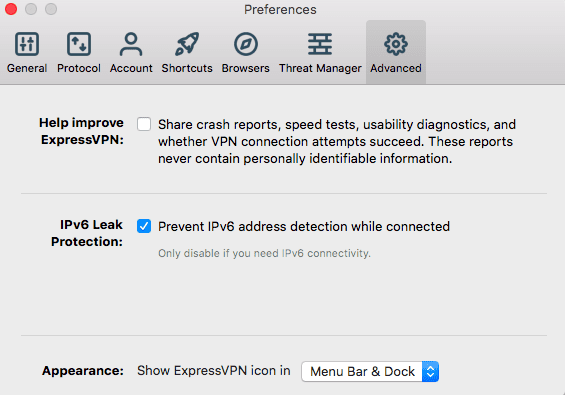The height and width of the screenshot is (395, 565).
Task: Open the General preferences tab
Action: [x=27, y=53]
